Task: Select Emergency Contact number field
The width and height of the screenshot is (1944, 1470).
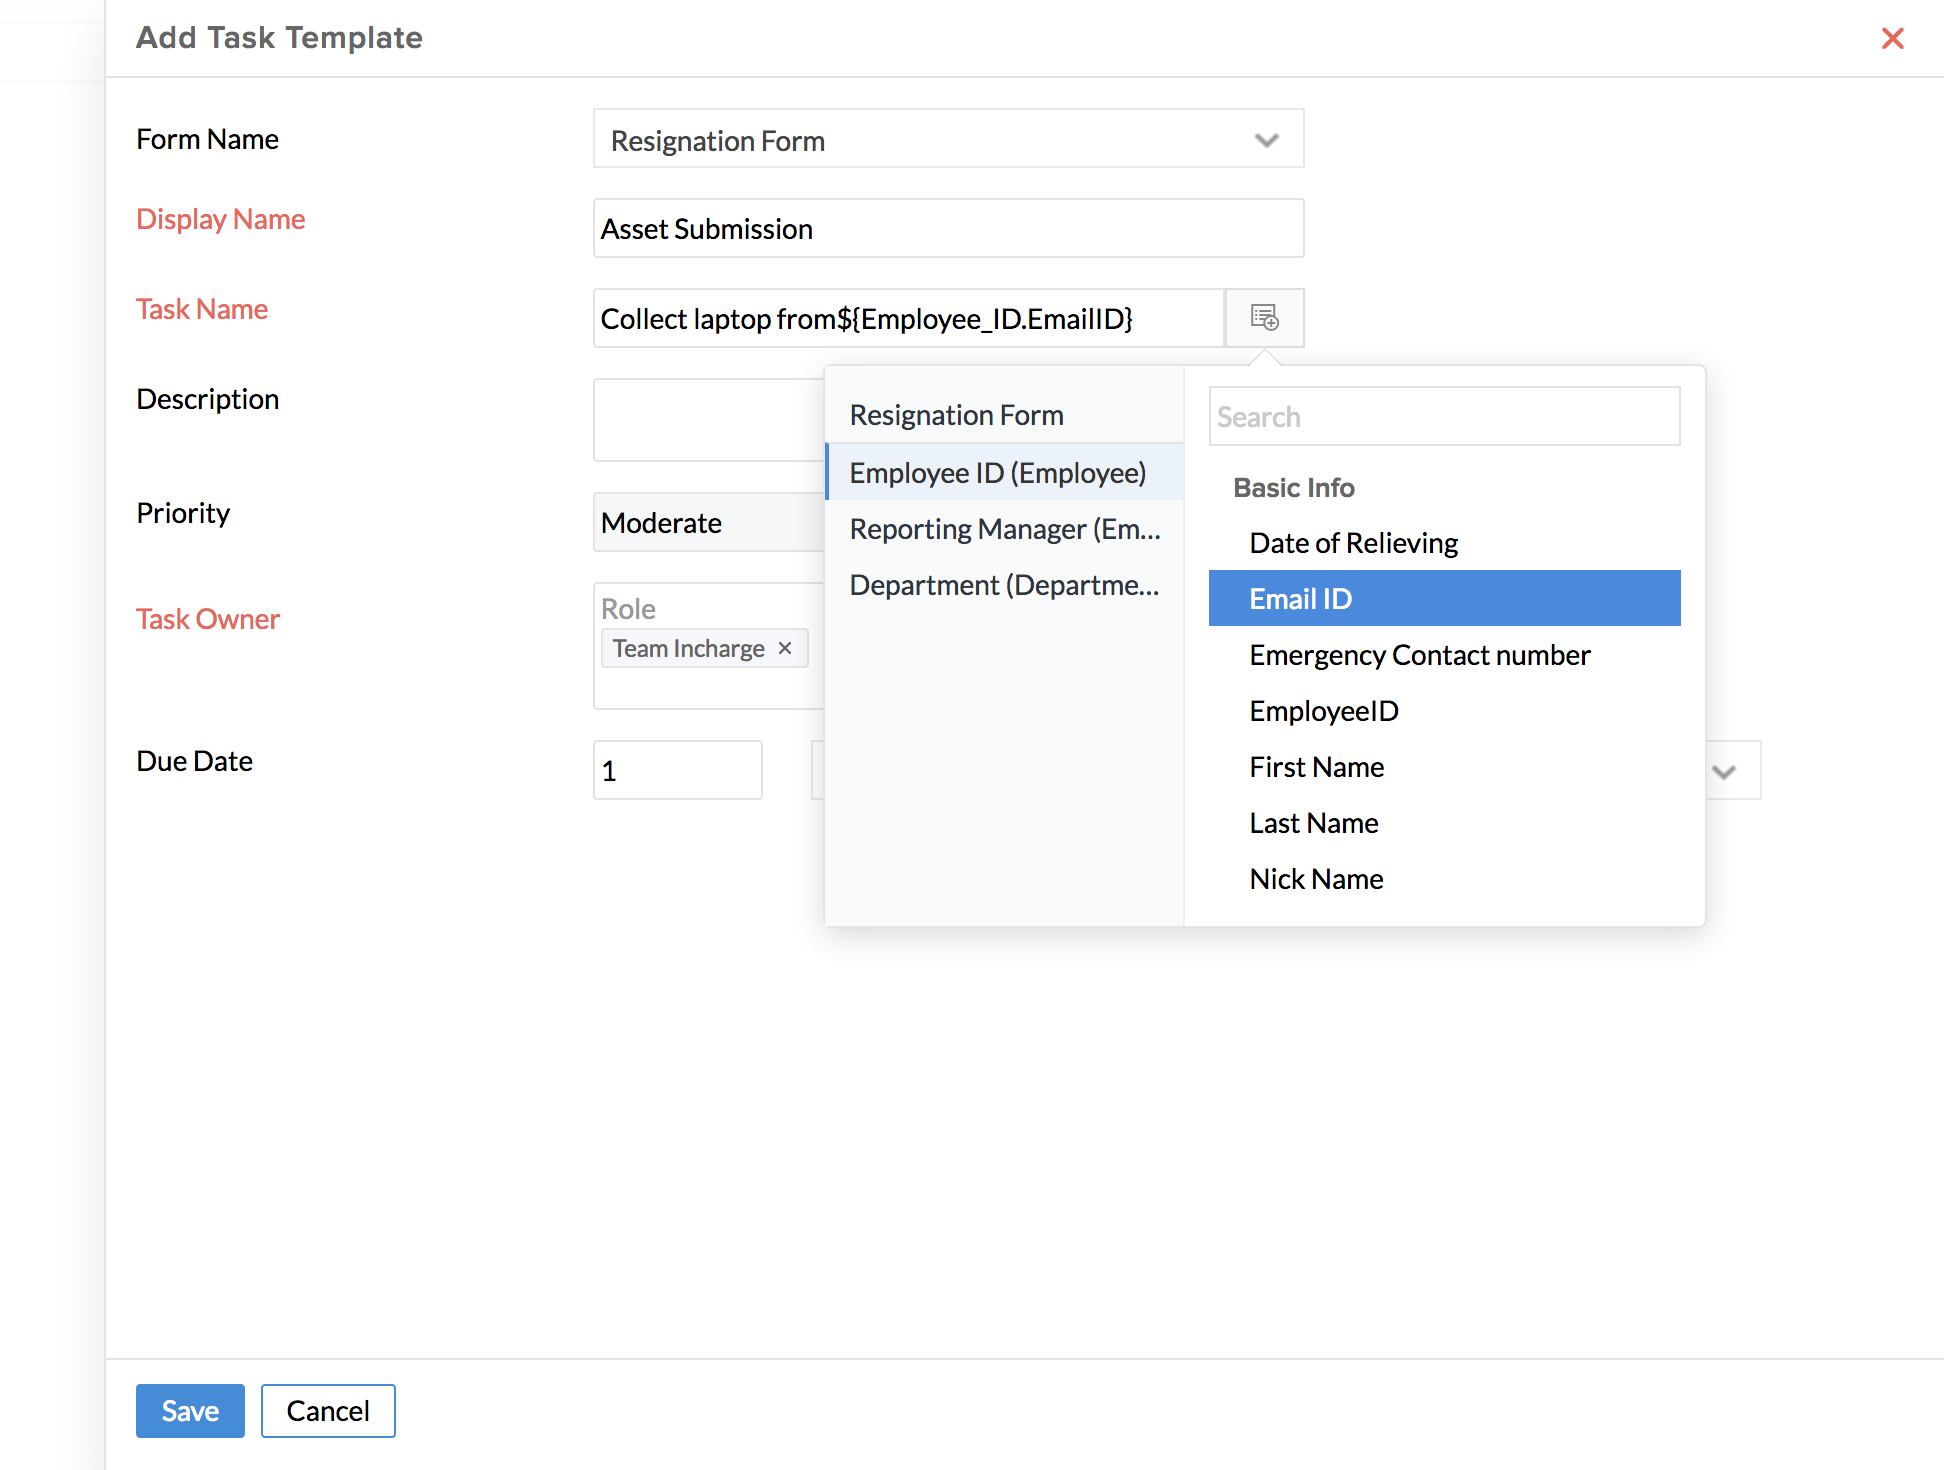Action: pyautogui.click(x=1419, y=655)
